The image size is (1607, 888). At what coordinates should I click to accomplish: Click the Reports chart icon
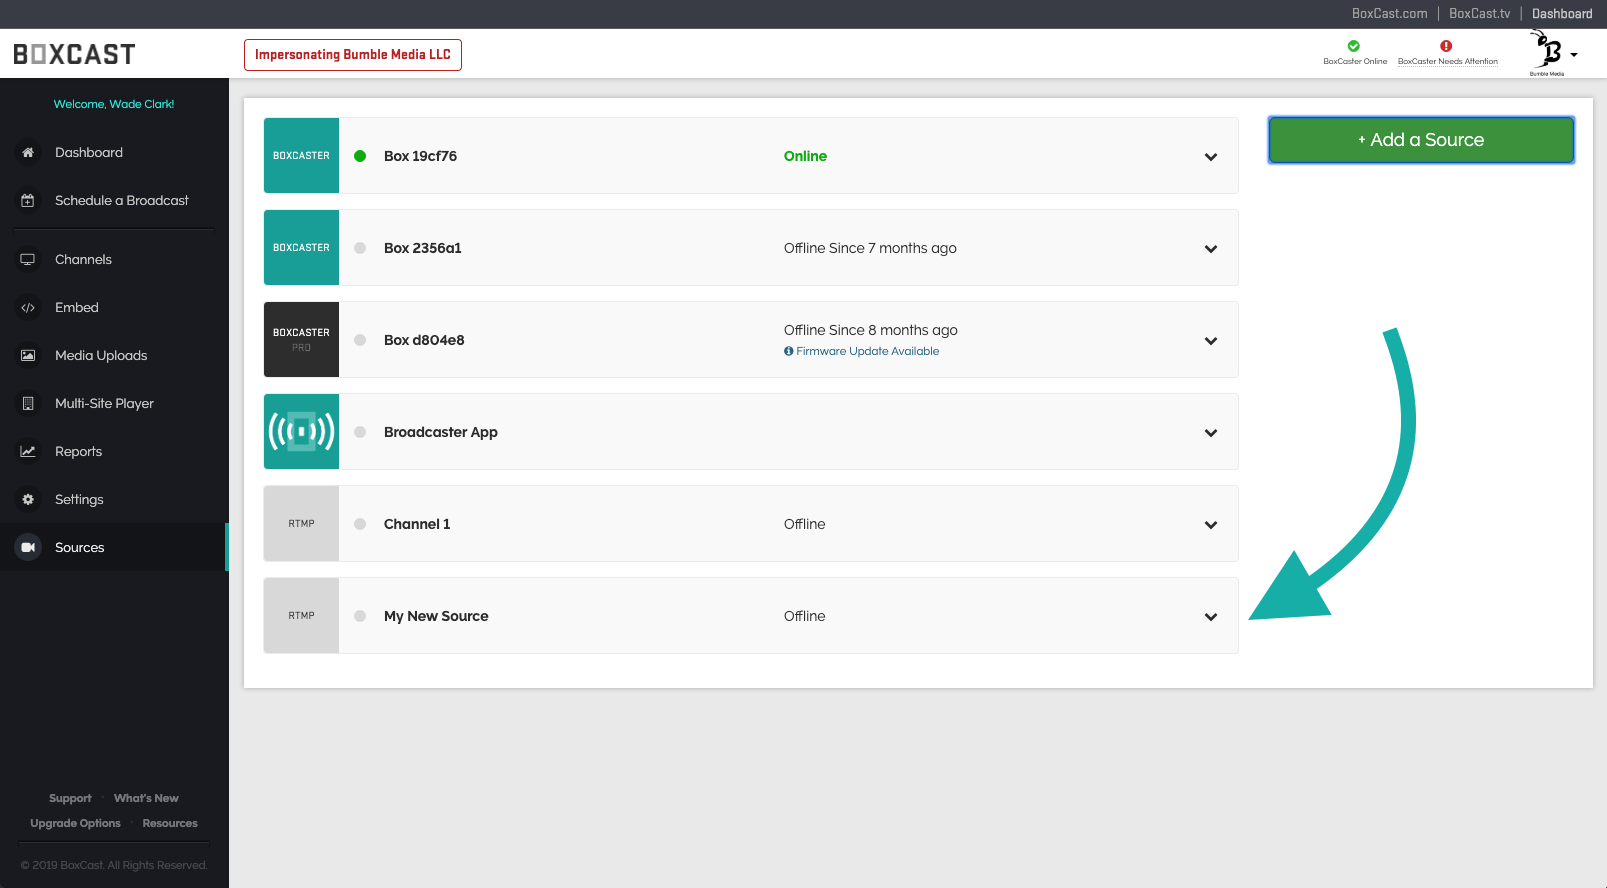28,451
